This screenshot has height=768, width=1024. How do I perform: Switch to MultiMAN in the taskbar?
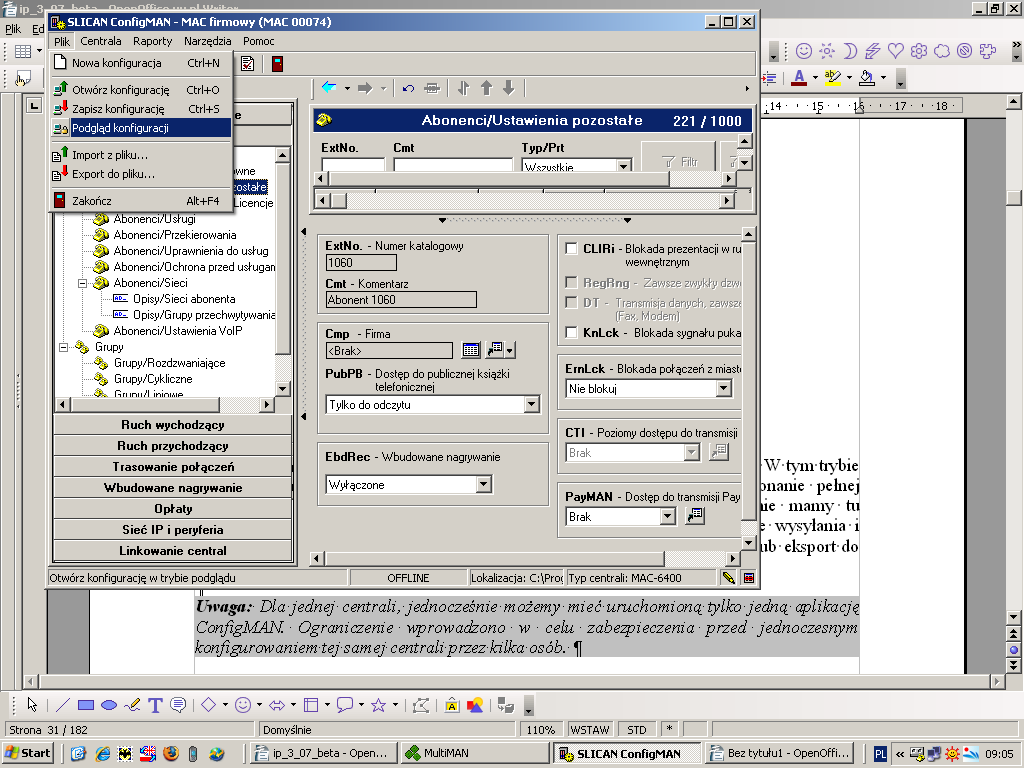(x=475, y=753)
